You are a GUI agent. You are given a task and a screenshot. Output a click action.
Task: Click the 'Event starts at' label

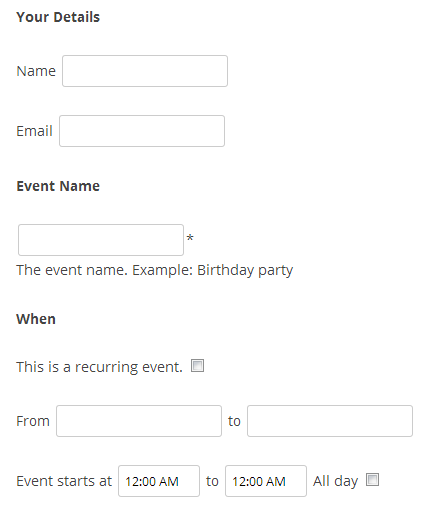pos(64,481)
